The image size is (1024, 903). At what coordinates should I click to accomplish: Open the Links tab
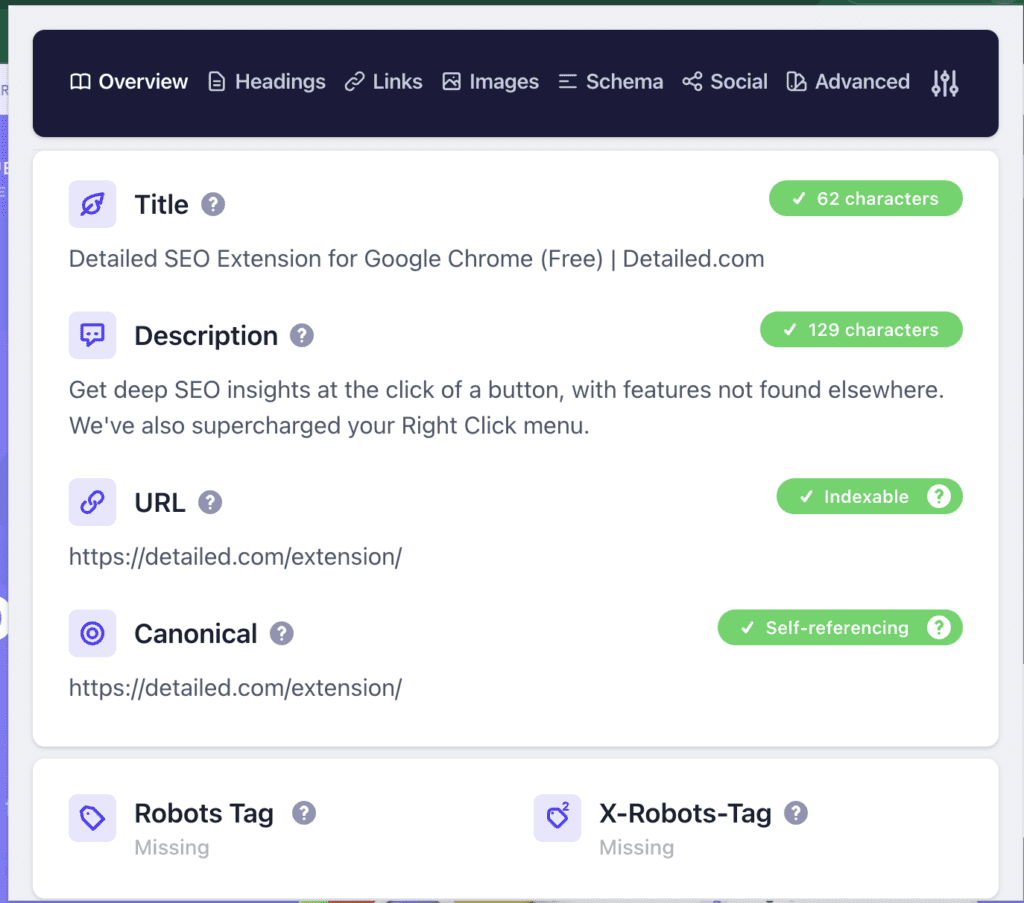(x=383, y=82)
